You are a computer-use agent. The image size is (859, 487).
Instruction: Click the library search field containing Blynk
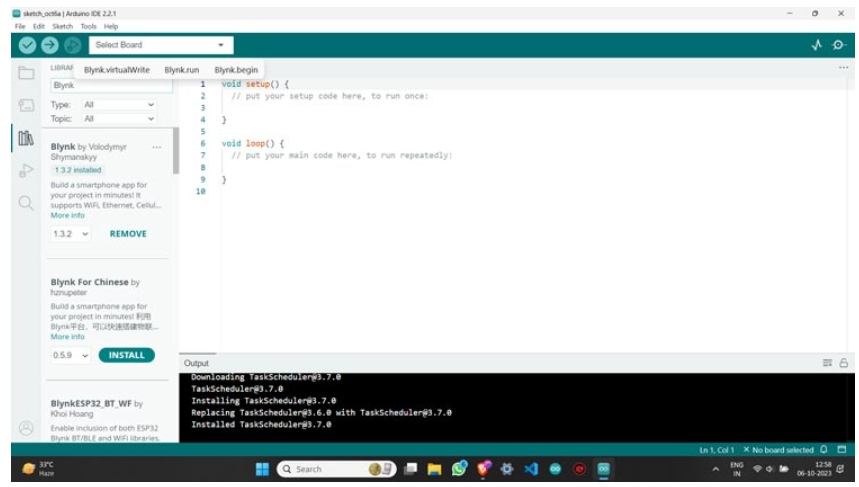pyautogui.click(x=110, y=86)
